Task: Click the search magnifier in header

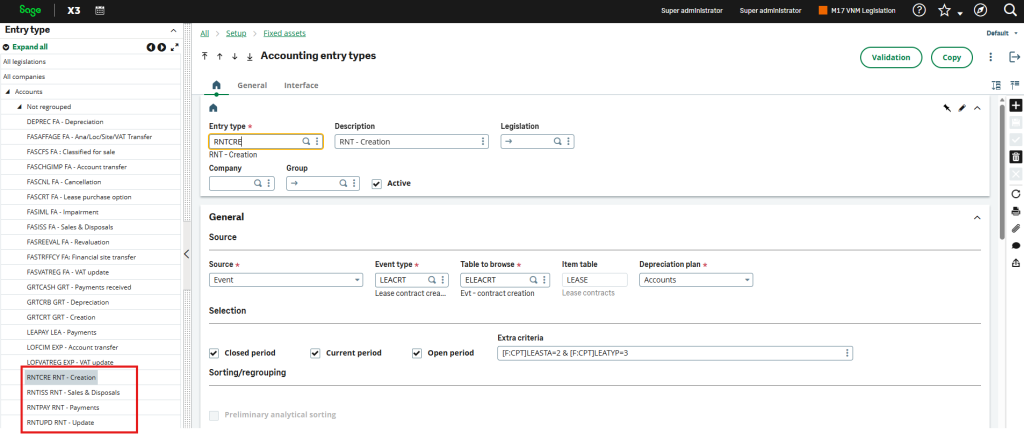Action: point(1009,10)
